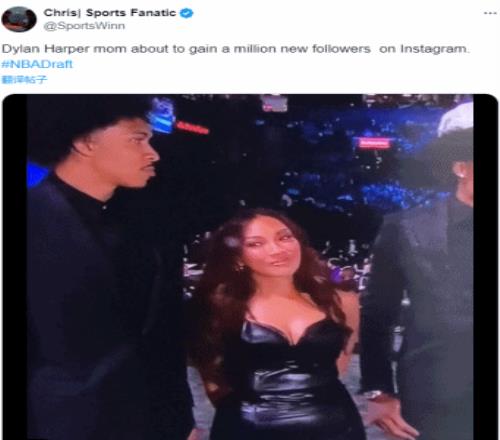
Task: Click the word "Instagram" in the post text
Action: (x=434, y=49)
